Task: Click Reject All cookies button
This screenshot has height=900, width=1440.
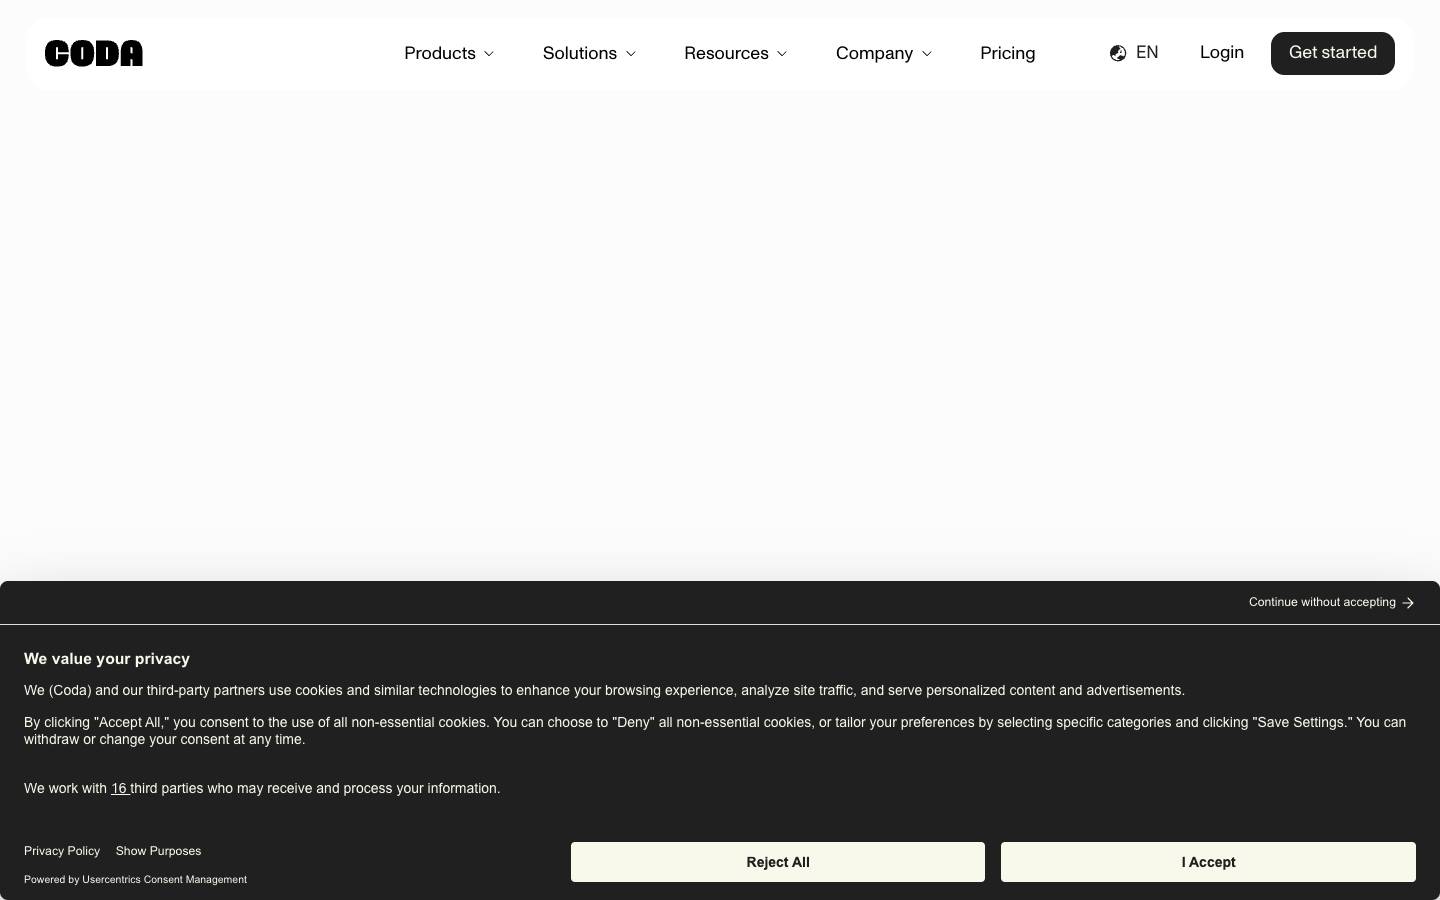Action: pos(778,862)
